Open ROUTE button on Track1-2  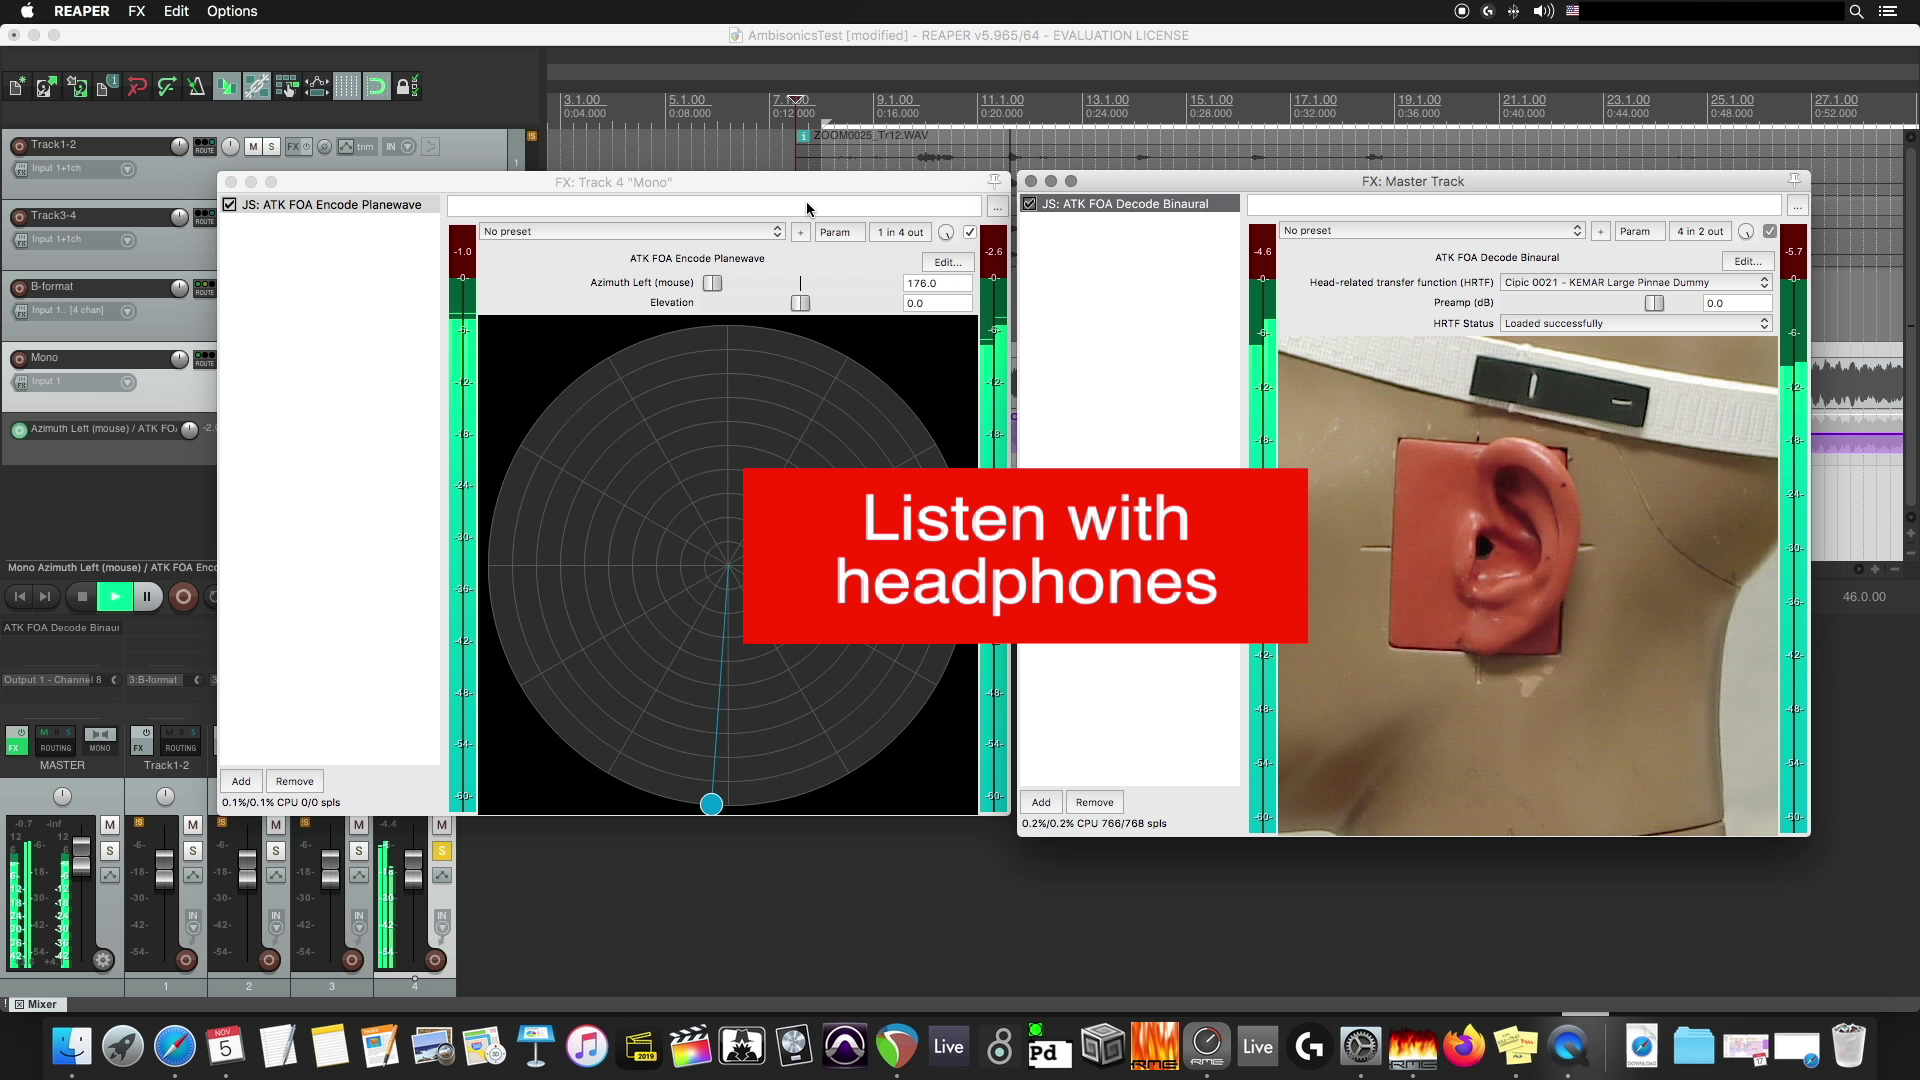tap(205, 146)
